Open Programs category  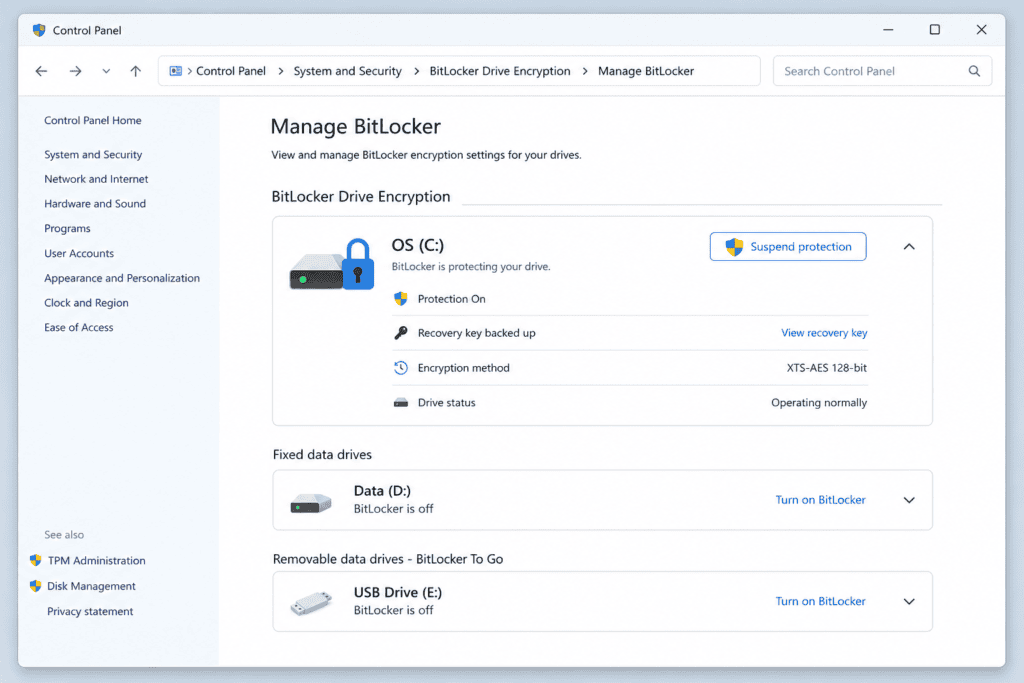click(67, 229)
